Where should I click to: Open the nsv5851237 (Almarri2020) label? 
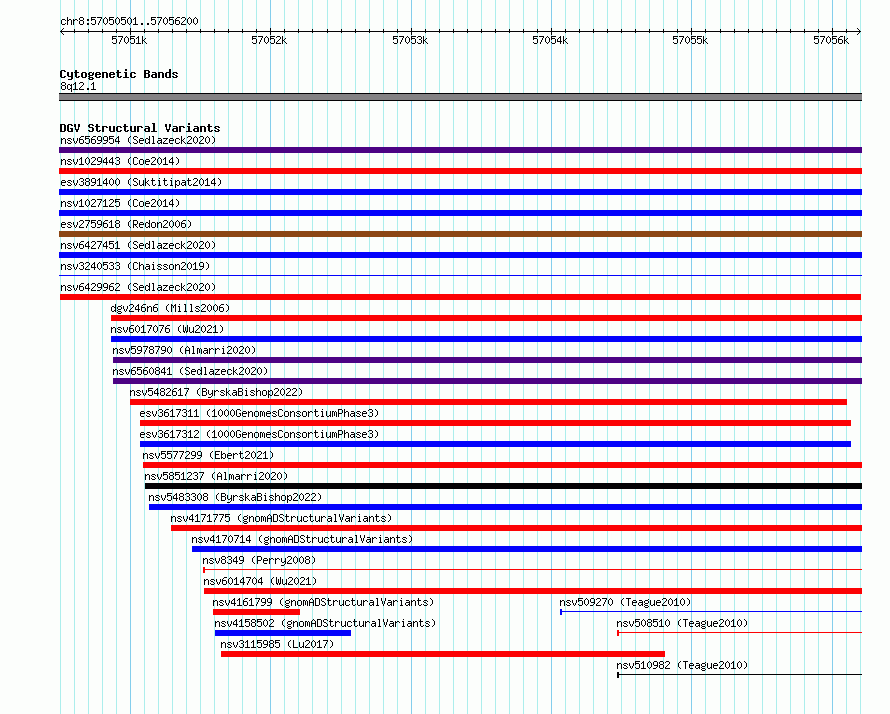pos(216,476)
